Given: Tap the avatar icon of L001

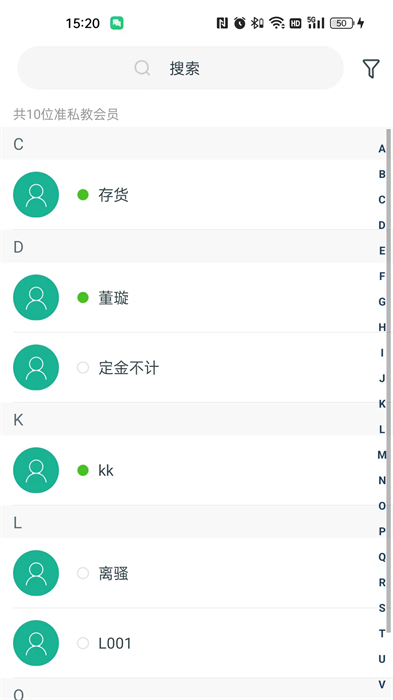Looking at the screenshot, I should [36, 643].
